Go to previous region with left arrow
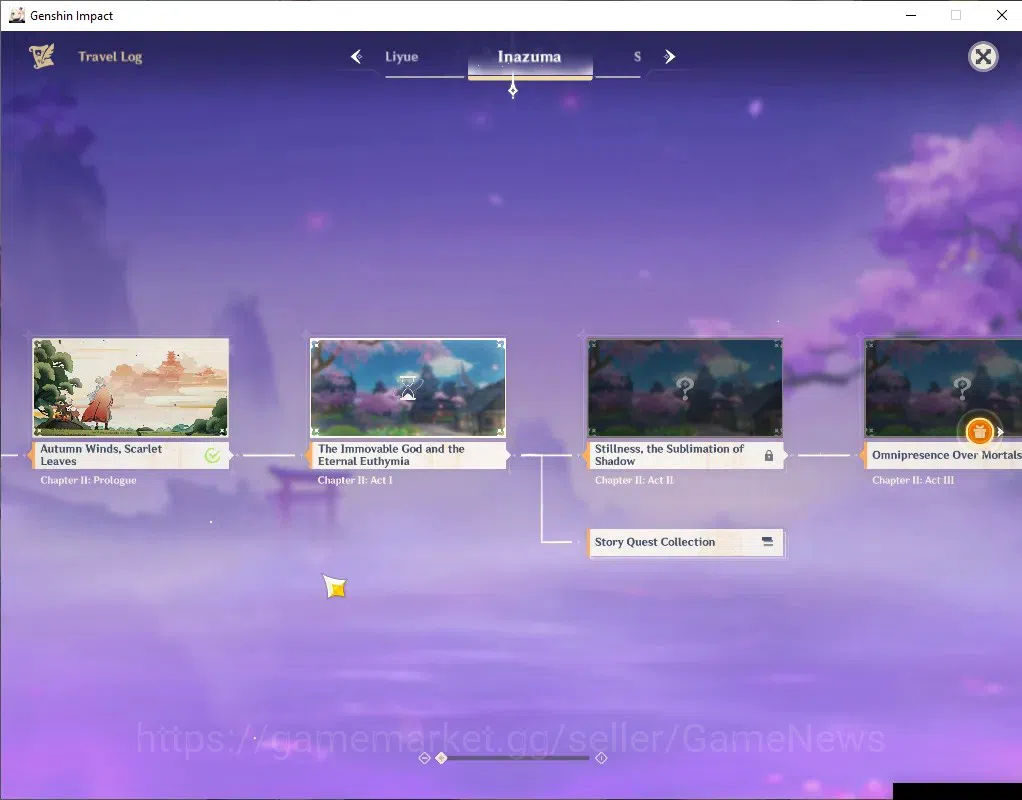This screenshot has height=800, width=1022. 357,57
